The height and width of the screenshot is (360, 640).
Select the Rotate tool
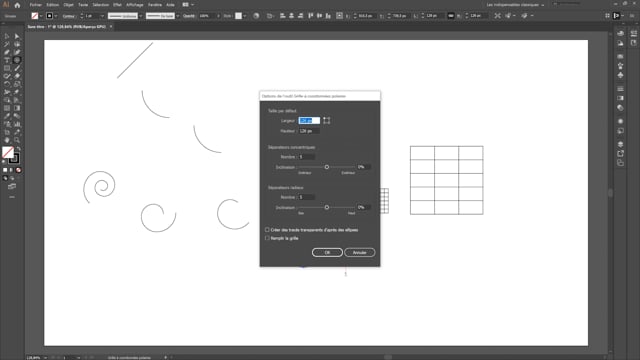7,84
